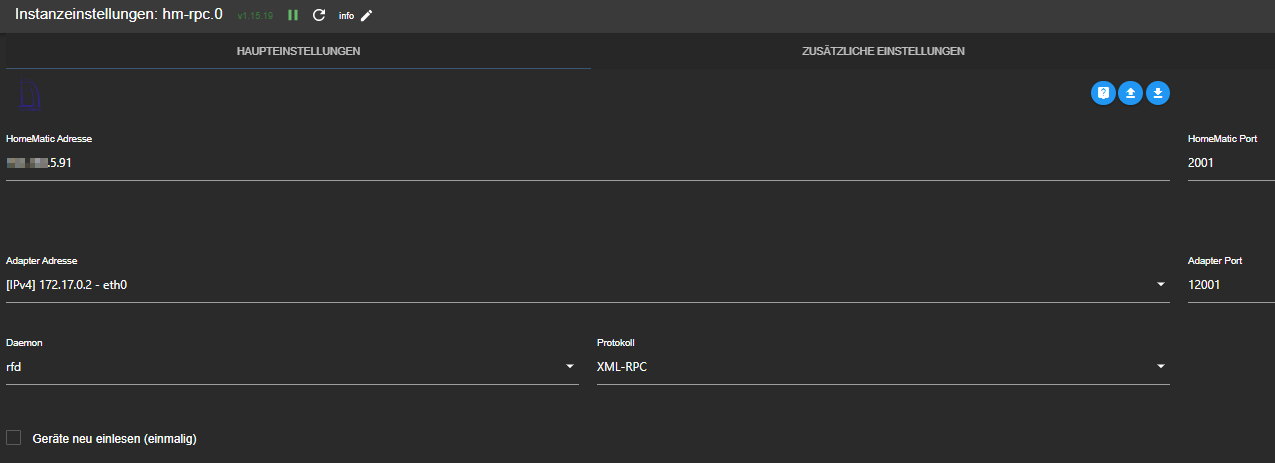Click the Instanzeinstellungen: hm-rpc.0 title
The height and width of the screenshot is (463, 1275).
point(118,16)
